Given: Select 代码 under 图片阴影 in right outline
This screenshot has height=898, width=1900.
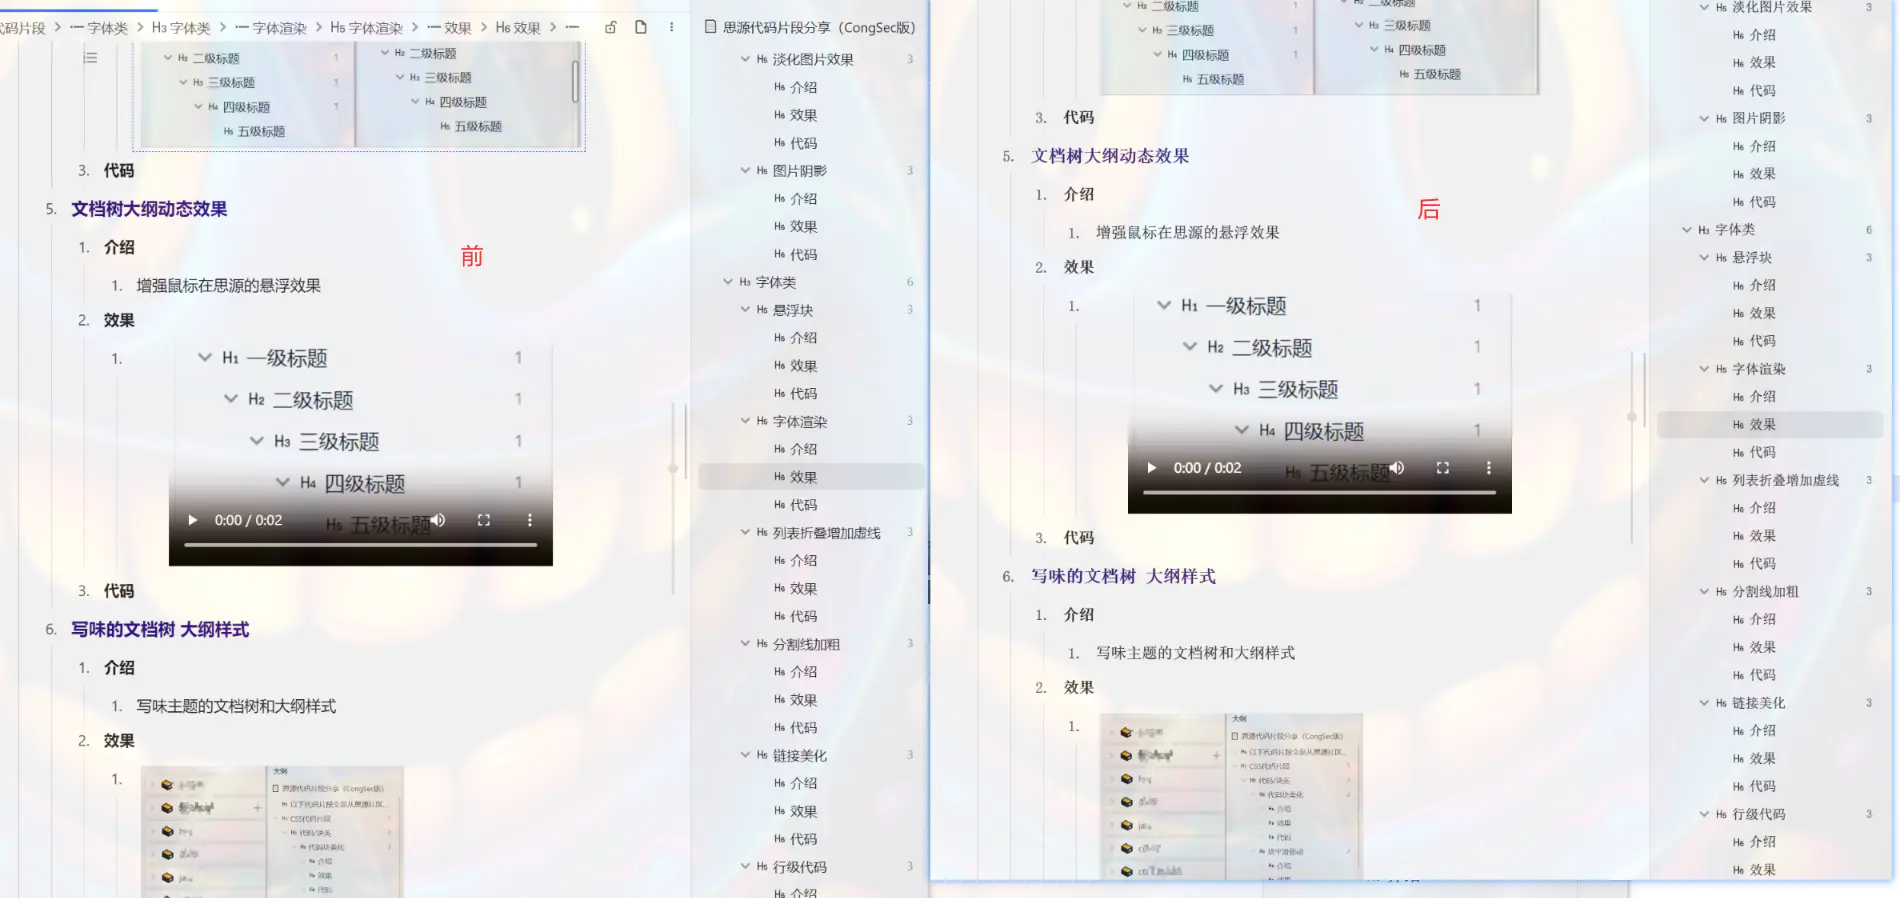Looking at the screenshot, I should coord(1762,202).
